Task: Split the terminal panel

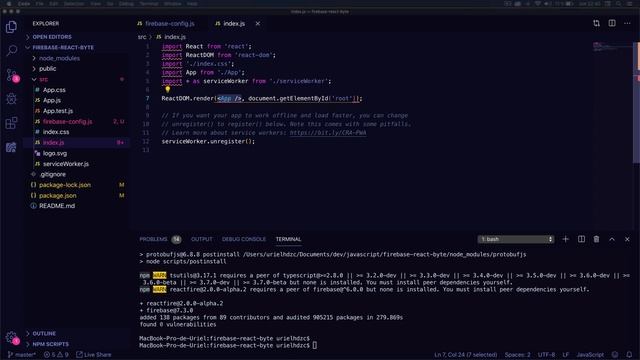Action: 581,239
